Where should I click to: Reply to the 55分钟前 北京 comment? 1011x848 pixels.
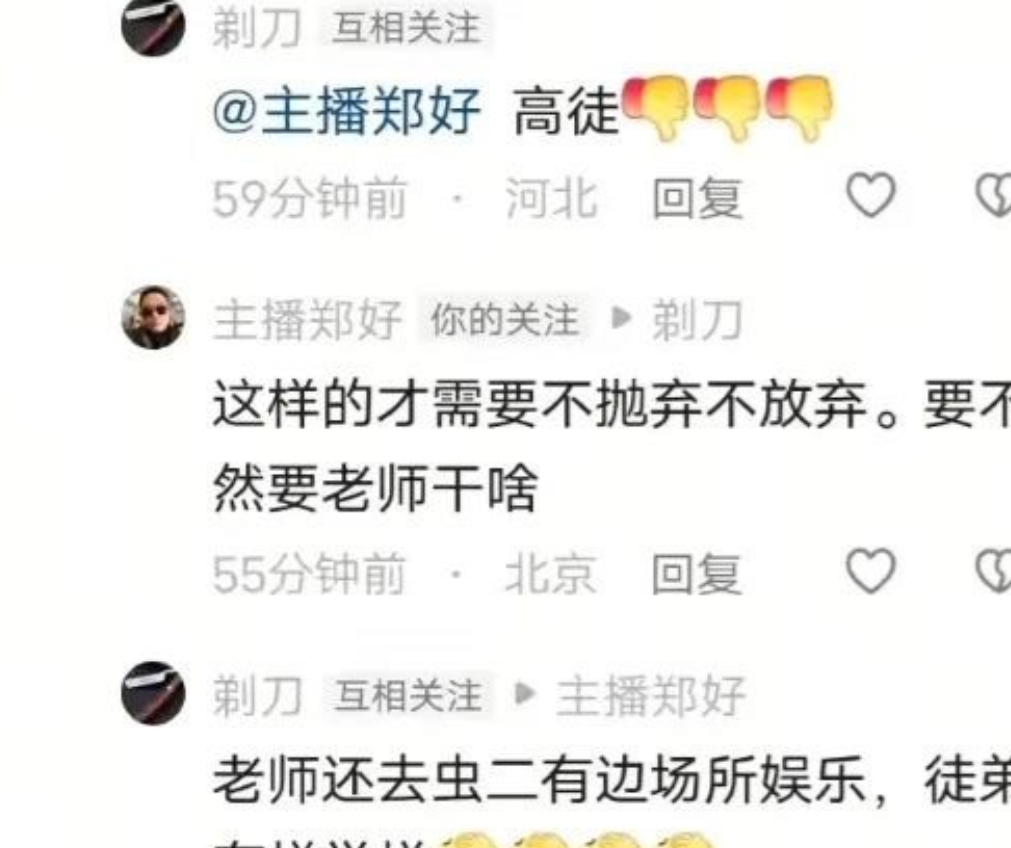[x=697, y=573]
